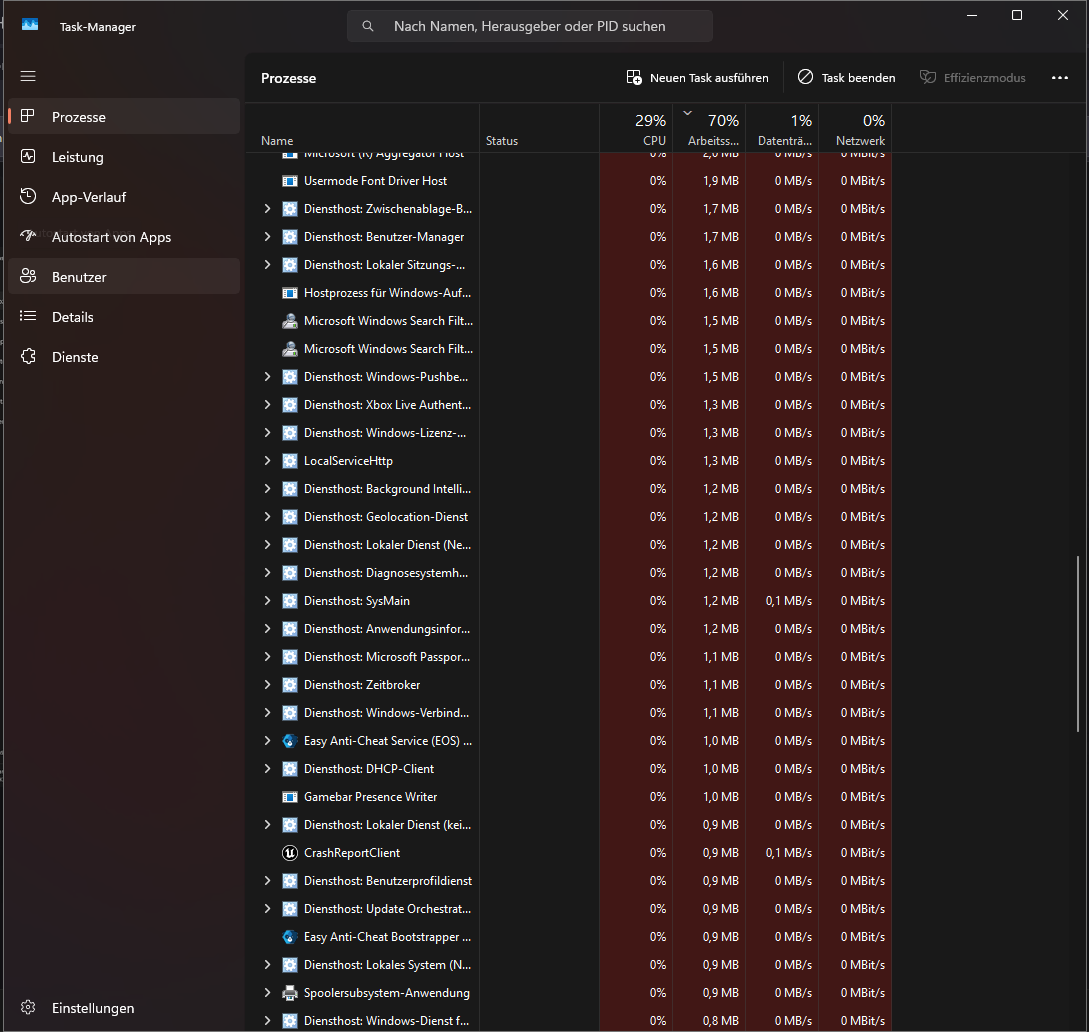Image resolution: width=1089 pixels, height=1032 pixels.
Task: Select Diensthost: Background Intelli... row
Action: (x=569, y=488)
